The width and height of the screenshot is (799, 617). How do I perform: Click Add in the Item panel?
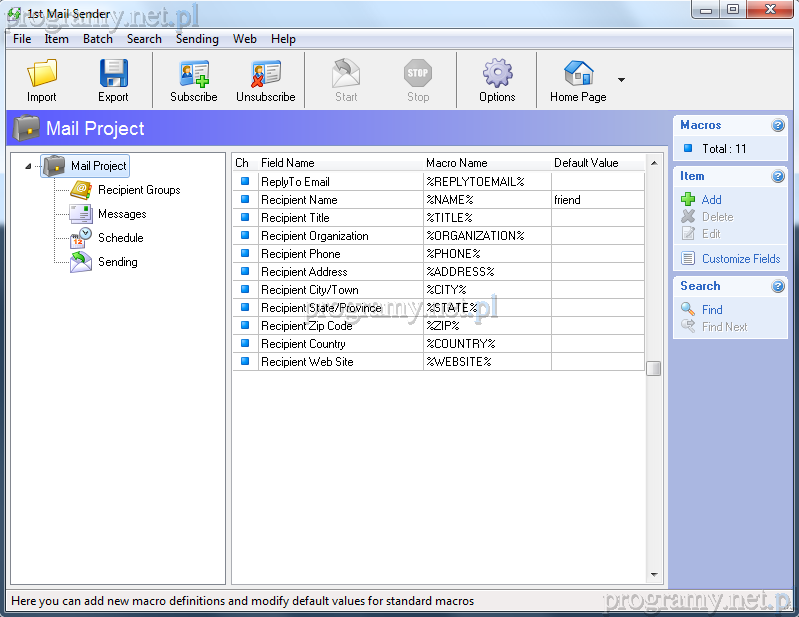pyautogui.click(x=711, y=200)
